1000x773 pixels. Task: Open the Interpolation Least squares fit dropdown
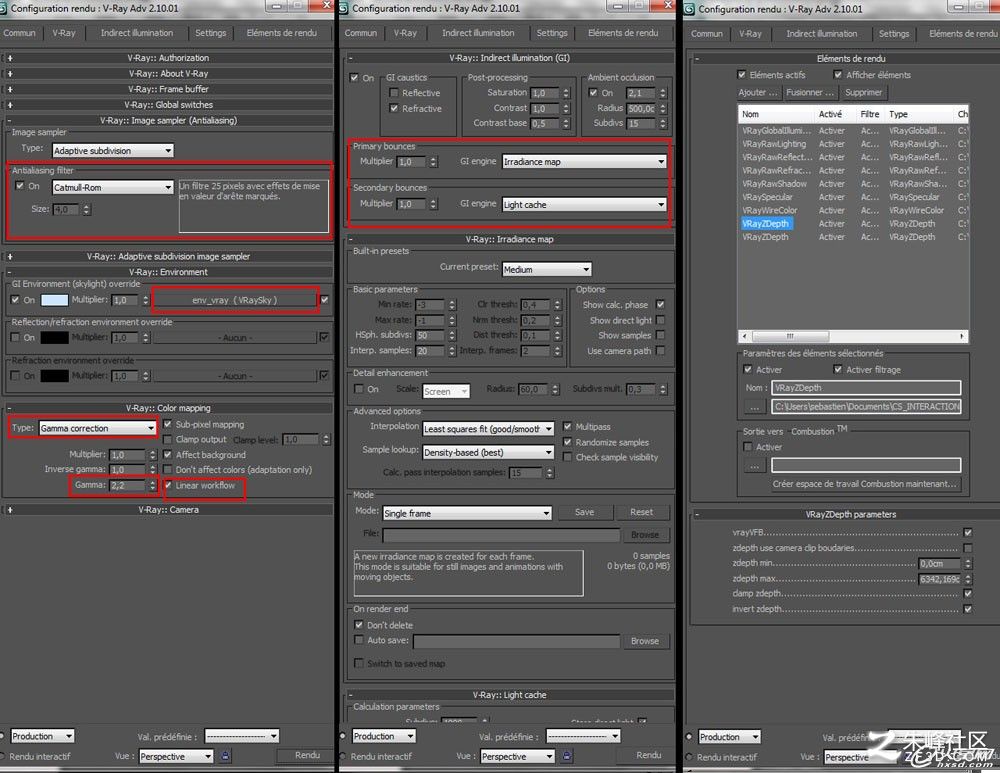tap(488, 429)
